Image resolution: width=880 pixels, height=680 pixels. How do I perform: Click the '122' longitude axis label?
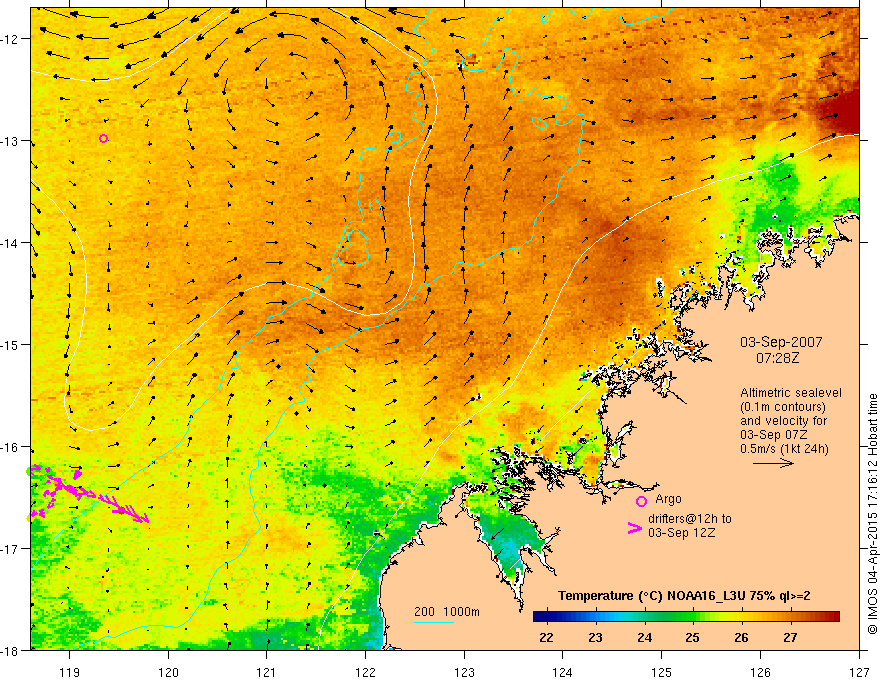[x=365, y=672]
